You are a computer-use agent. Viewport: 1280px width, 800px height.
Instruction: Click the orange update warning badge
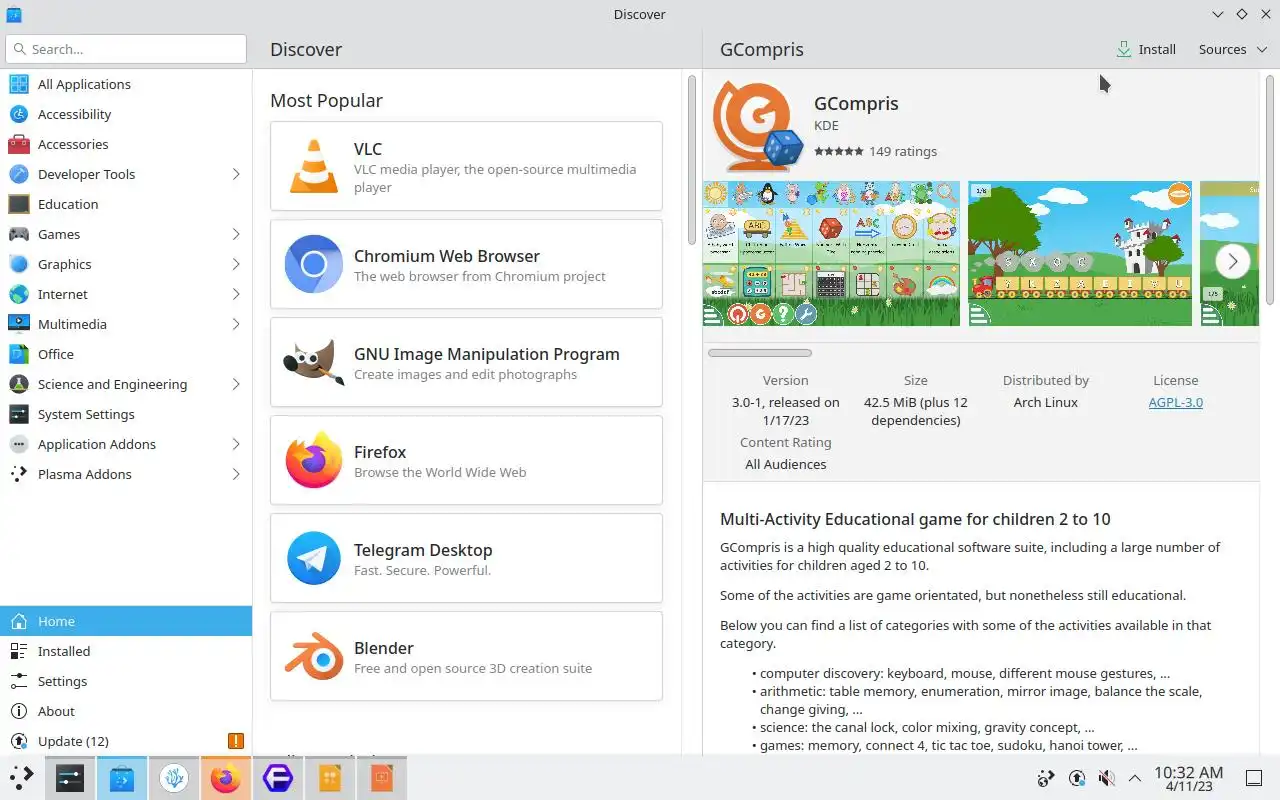click(236, 741)
